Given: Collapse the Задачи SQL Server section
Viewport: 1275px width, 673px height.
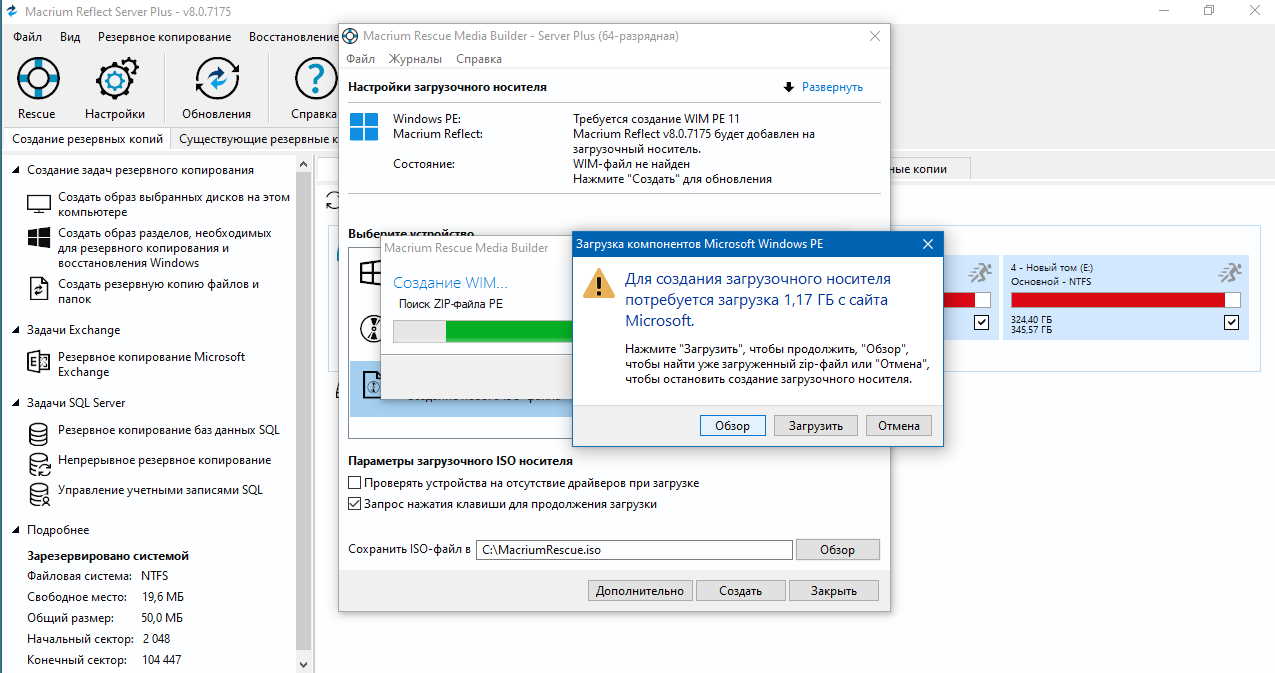Looking at the screenshot, I should click(16, 403).
